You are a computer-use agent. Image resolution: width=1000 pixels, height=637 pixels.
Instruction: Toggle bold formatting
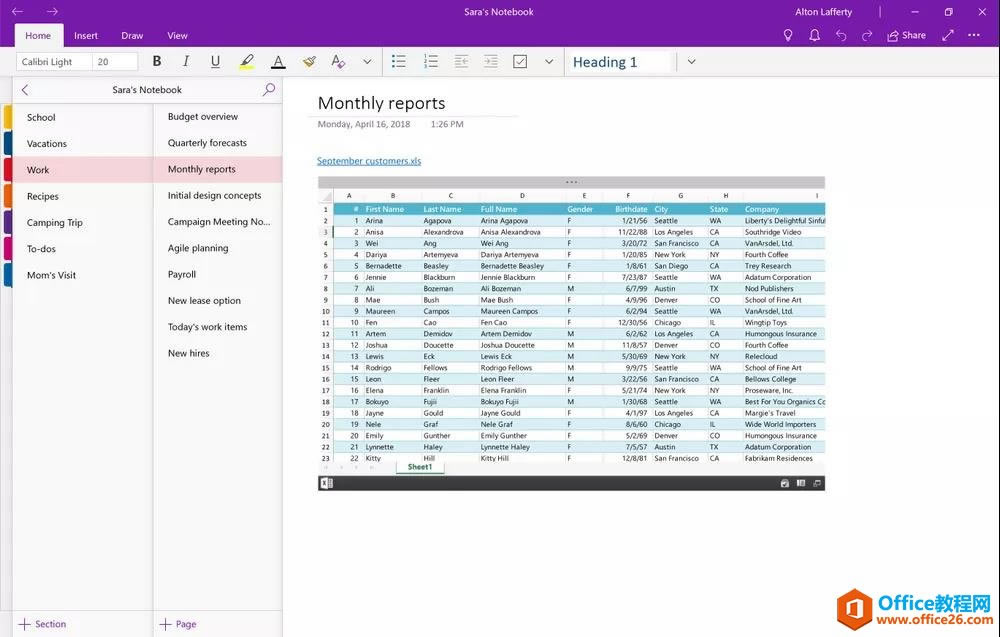(x=157, y=61)
